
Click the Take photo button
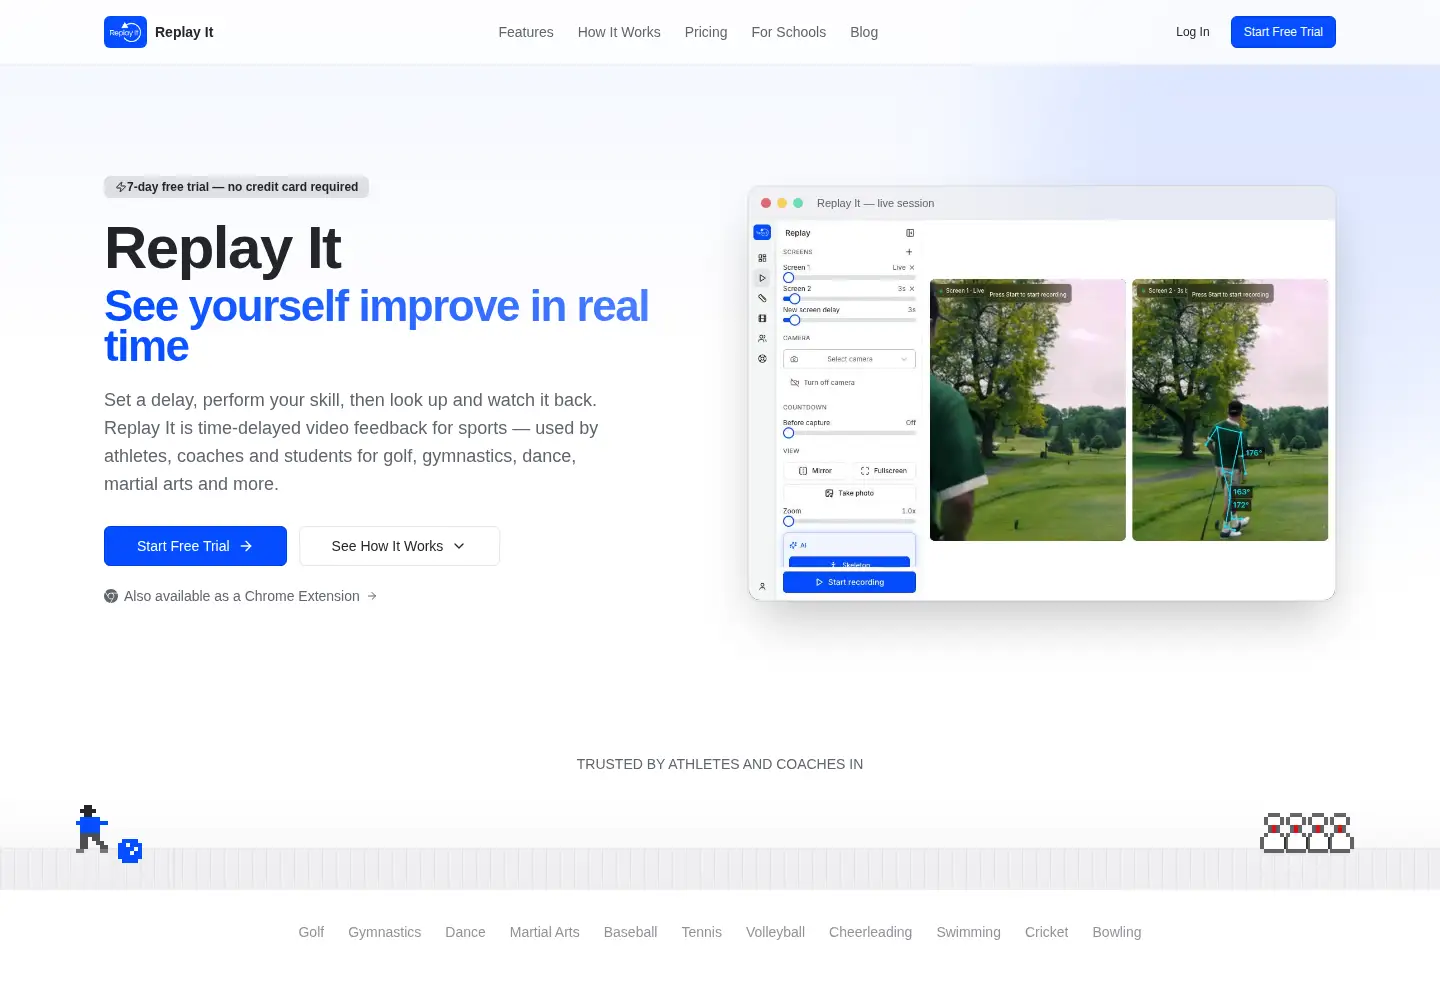[849, 493]
